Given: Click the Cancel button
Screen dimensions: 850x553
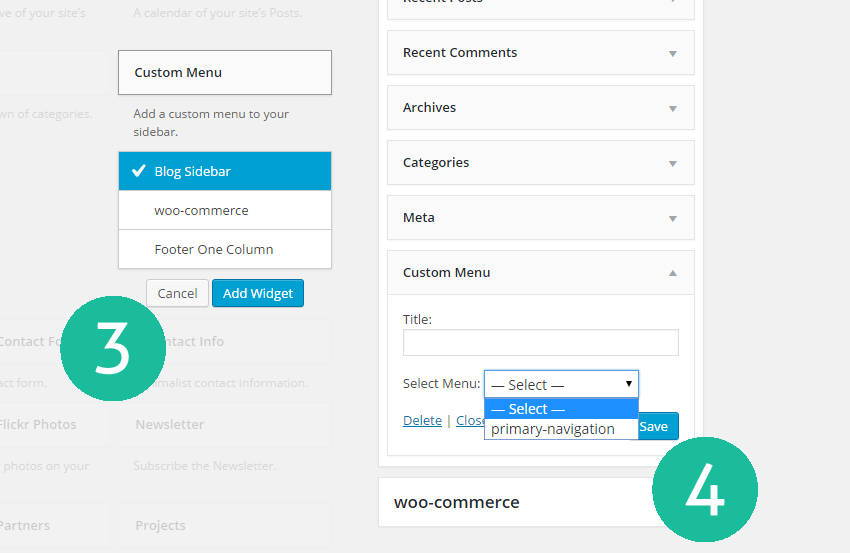Looking at the screenshot, I should tap(177, 293).
